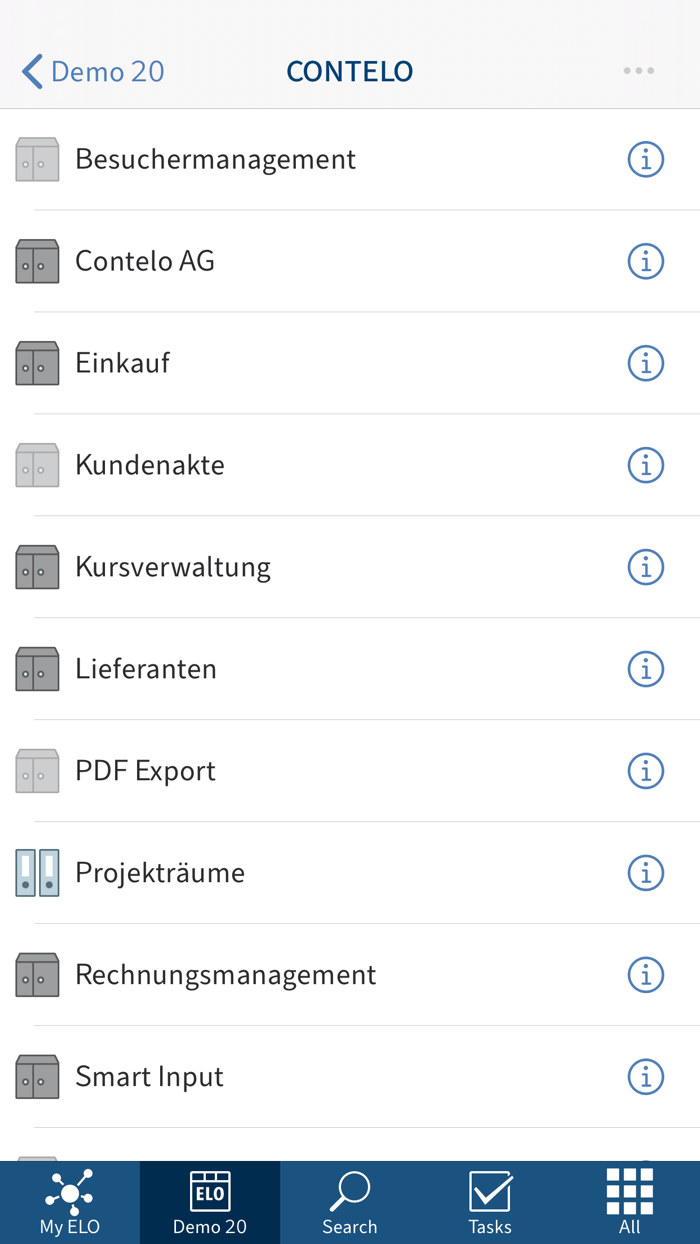Viewport: 700px width, 1244px height.
Task: Tap the Contelo AG cabinet icon
Action: click(x=37, y=261)
